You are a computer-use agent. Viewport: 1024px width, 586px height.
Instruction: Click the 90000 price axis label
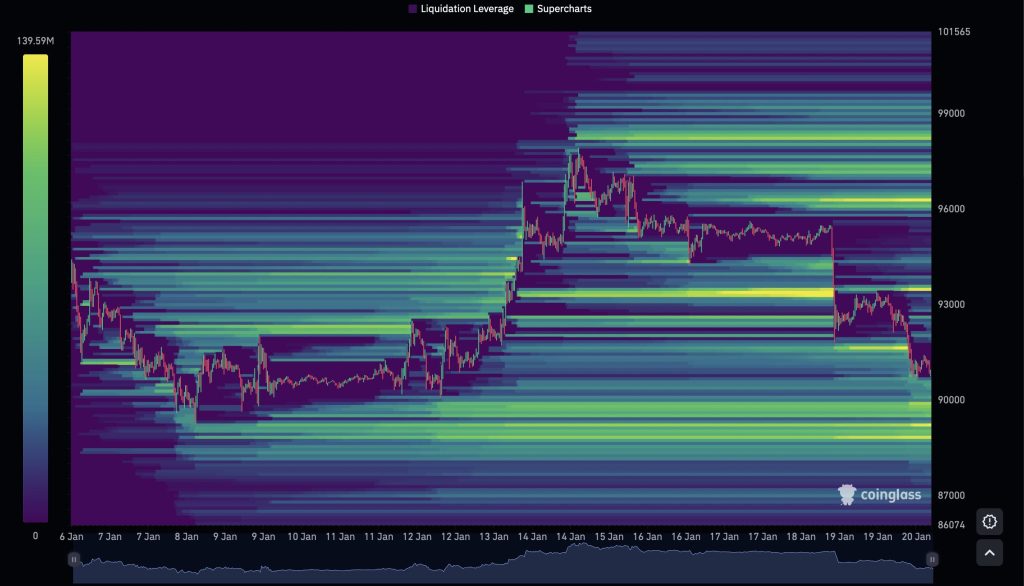952,399
